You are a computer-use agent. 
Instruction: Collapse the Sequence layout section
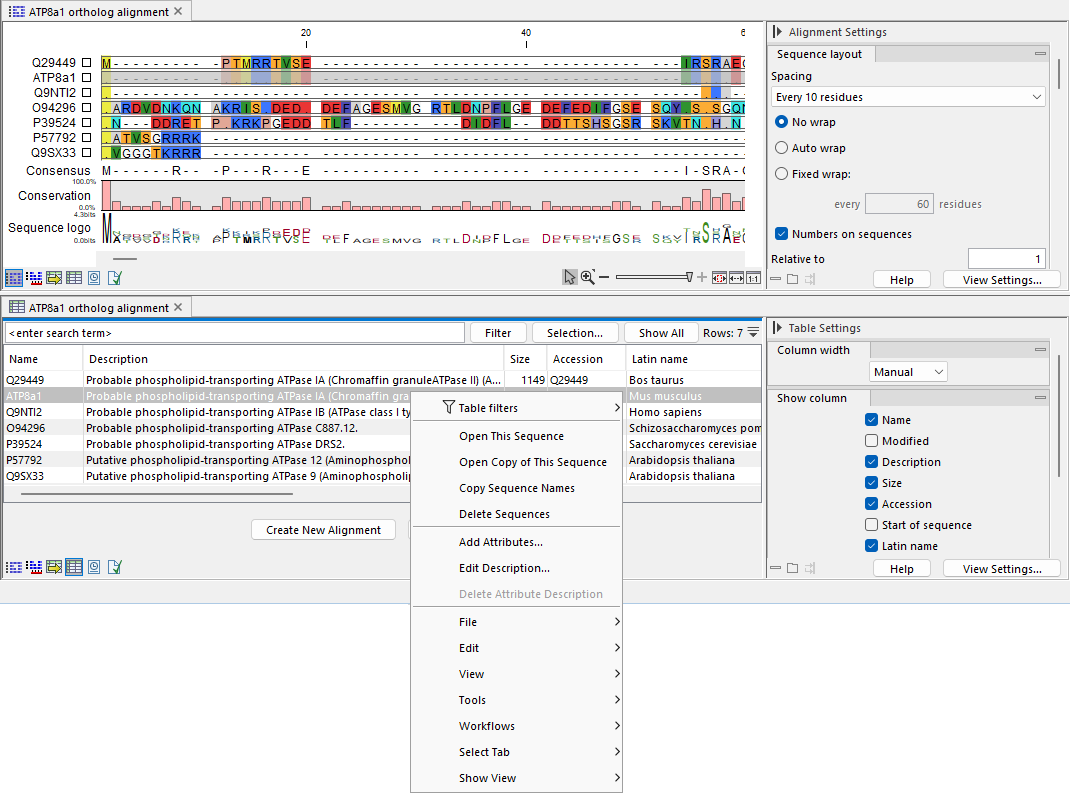point(1040,54)
